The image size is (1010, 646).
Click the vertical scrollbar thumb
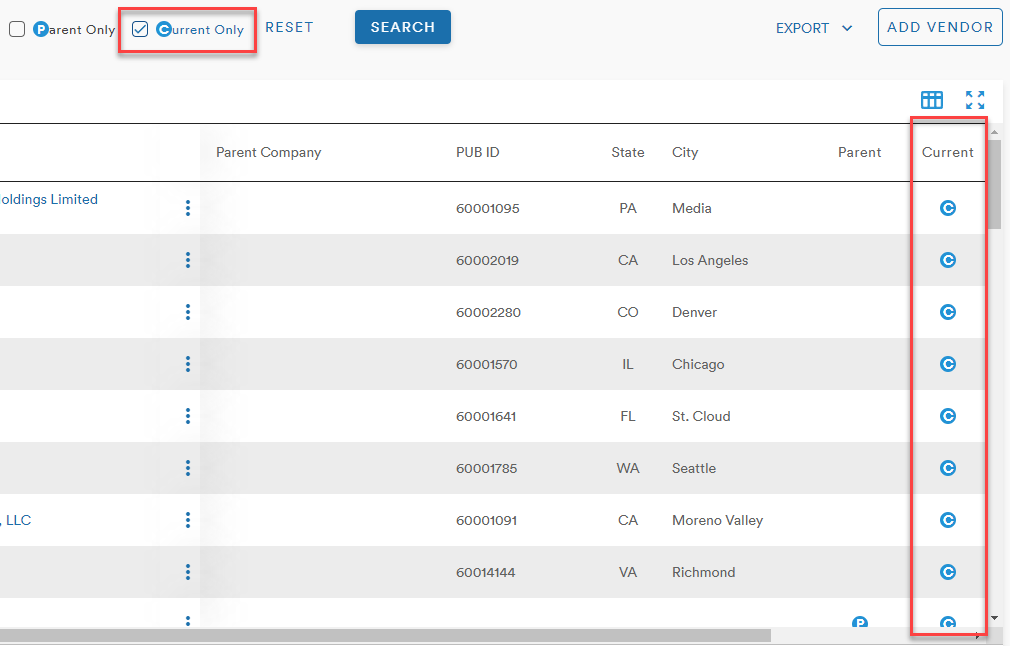tap(995, 184)
